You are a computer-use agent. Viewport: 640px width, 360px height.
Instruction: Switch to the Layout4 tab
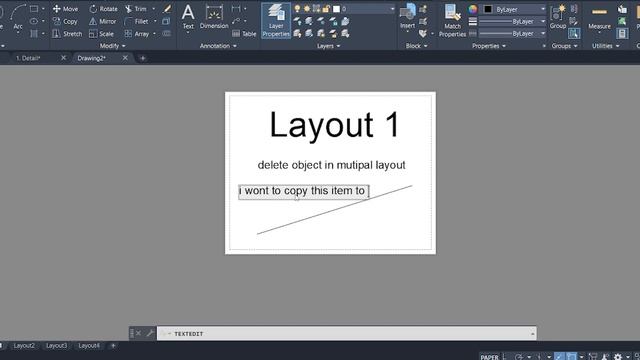[89, 346]
